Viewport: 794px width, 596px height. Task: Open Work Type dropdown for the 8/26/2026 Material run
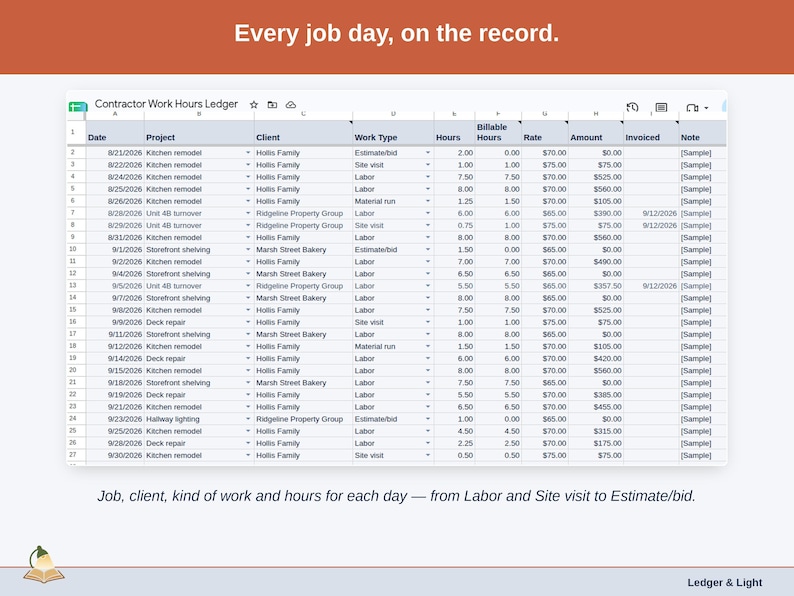tap(428, 201)
